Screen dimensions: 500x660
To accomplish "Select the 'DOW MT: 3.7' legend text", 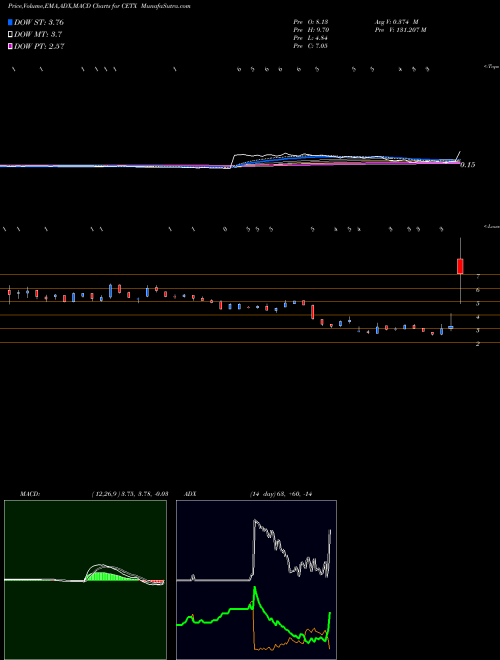I will (36, 35).
